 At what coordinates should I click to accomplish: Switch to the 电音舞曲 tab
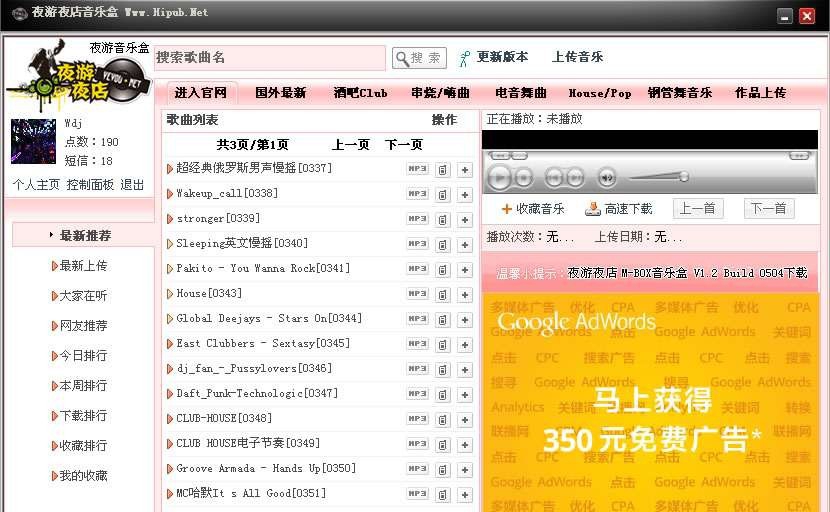click(521, 93)
